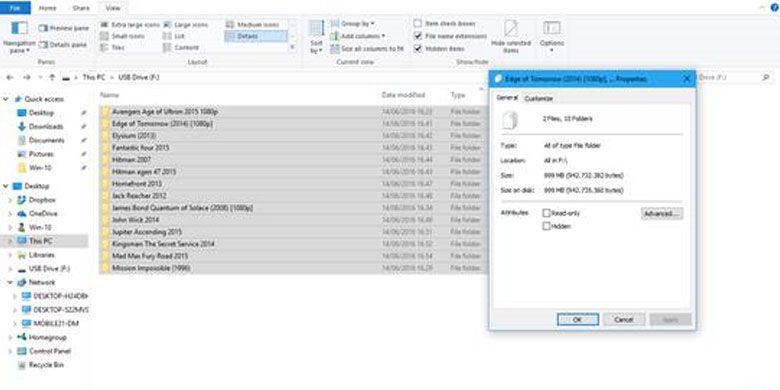Switch layout to Extra large icons
Viewport: 780px width, 390px height.
(130, 24)
